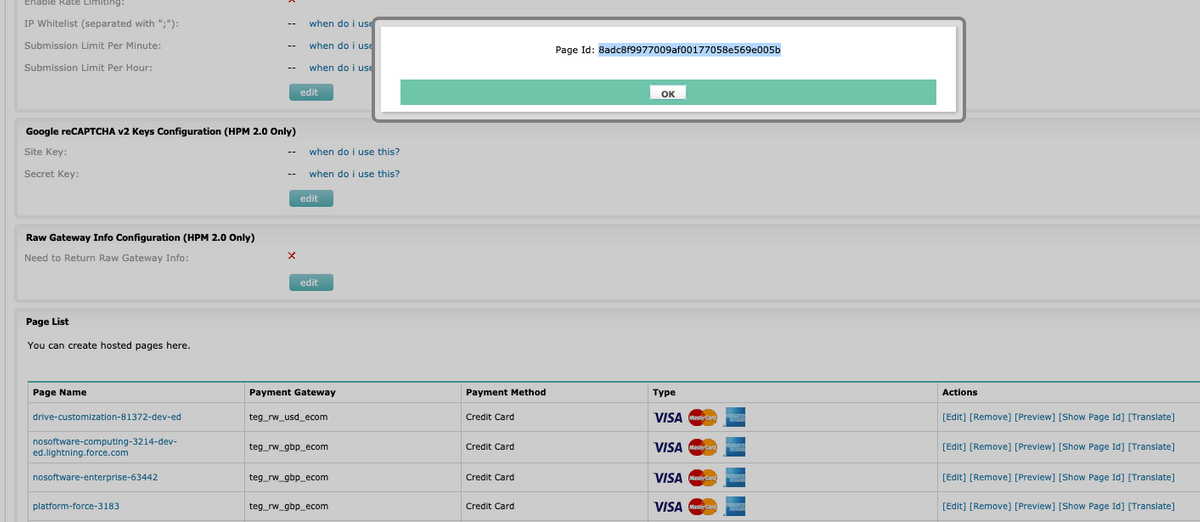
Task: Click 'You can create hosted pages here.' text
Action: pyautogui.click(x=109, y=346)
